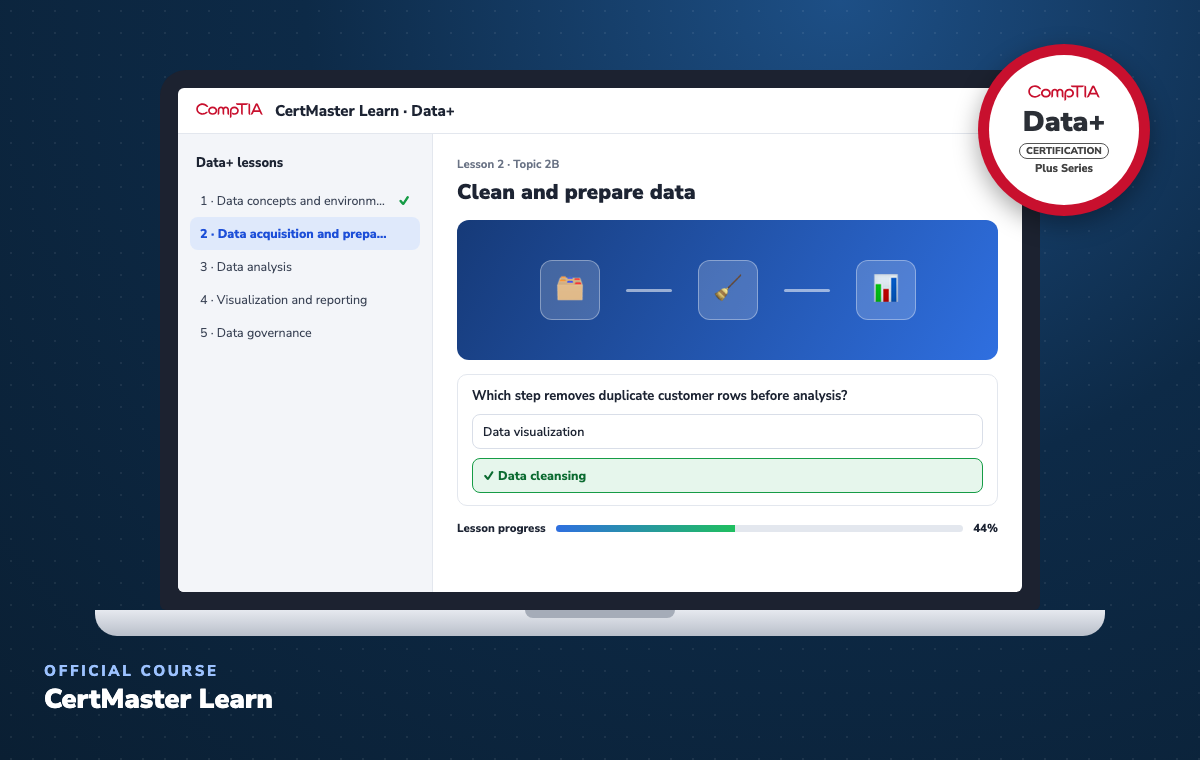Click the OFFICIAL COURSE caption

pos(131,671)
